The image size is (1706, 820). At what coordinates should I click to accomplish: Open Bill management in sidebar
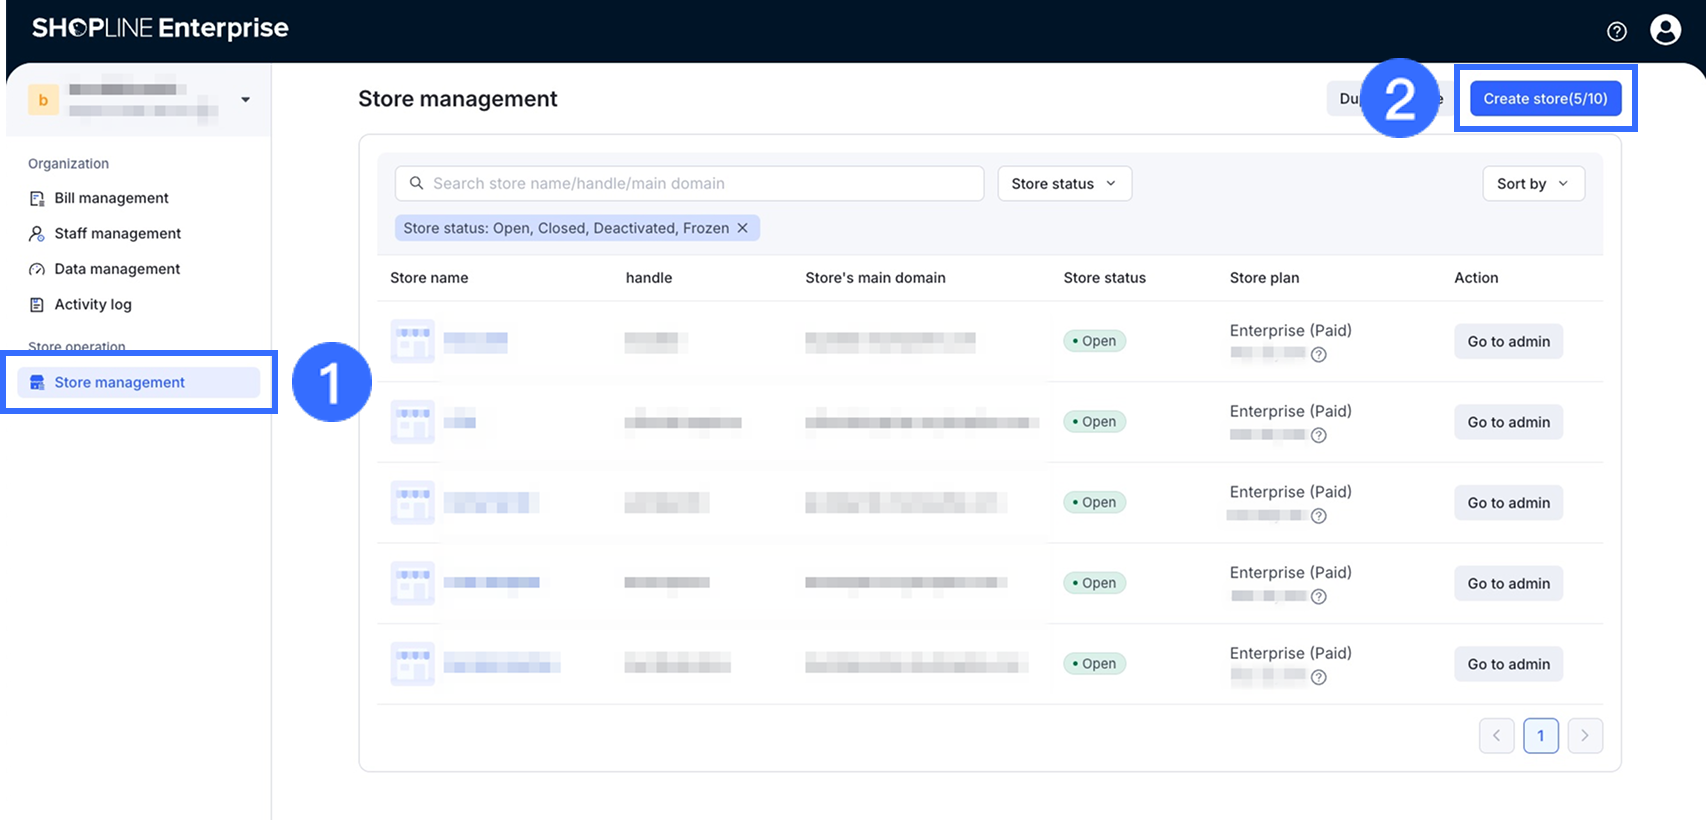click(x=111, y=198)
